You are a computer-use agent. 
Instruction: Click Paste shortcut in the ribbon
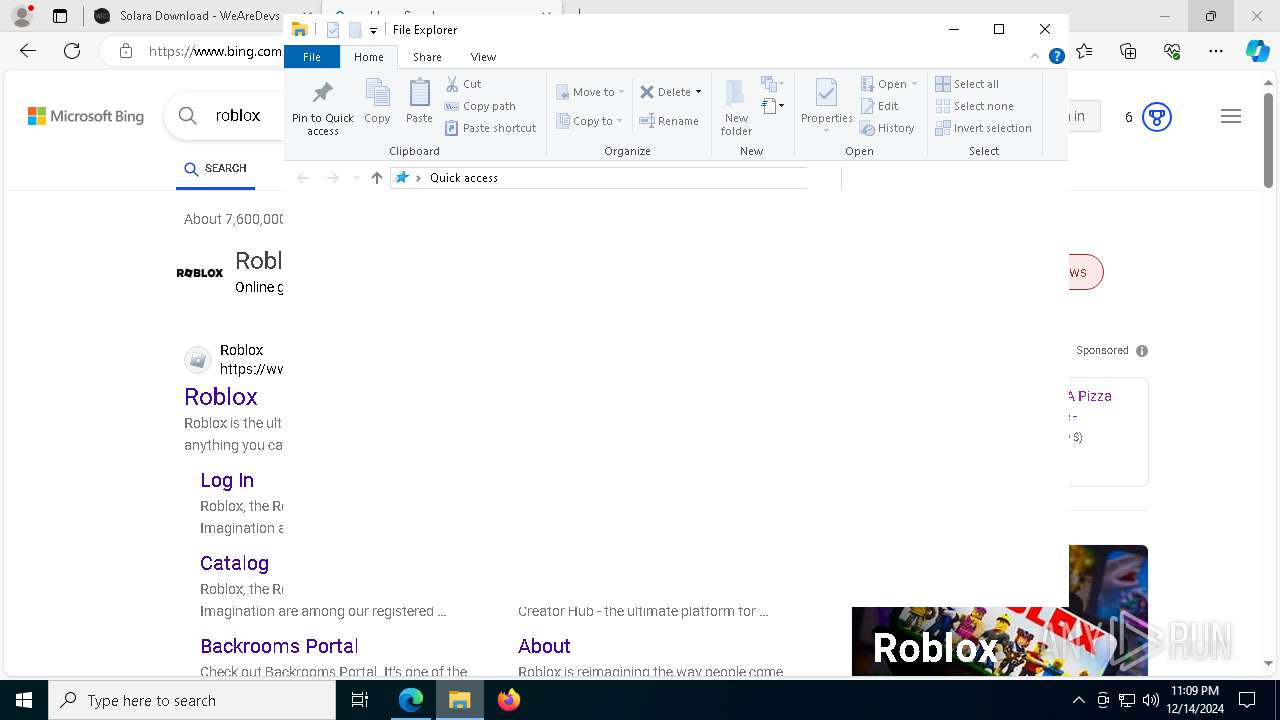point(490,128)
